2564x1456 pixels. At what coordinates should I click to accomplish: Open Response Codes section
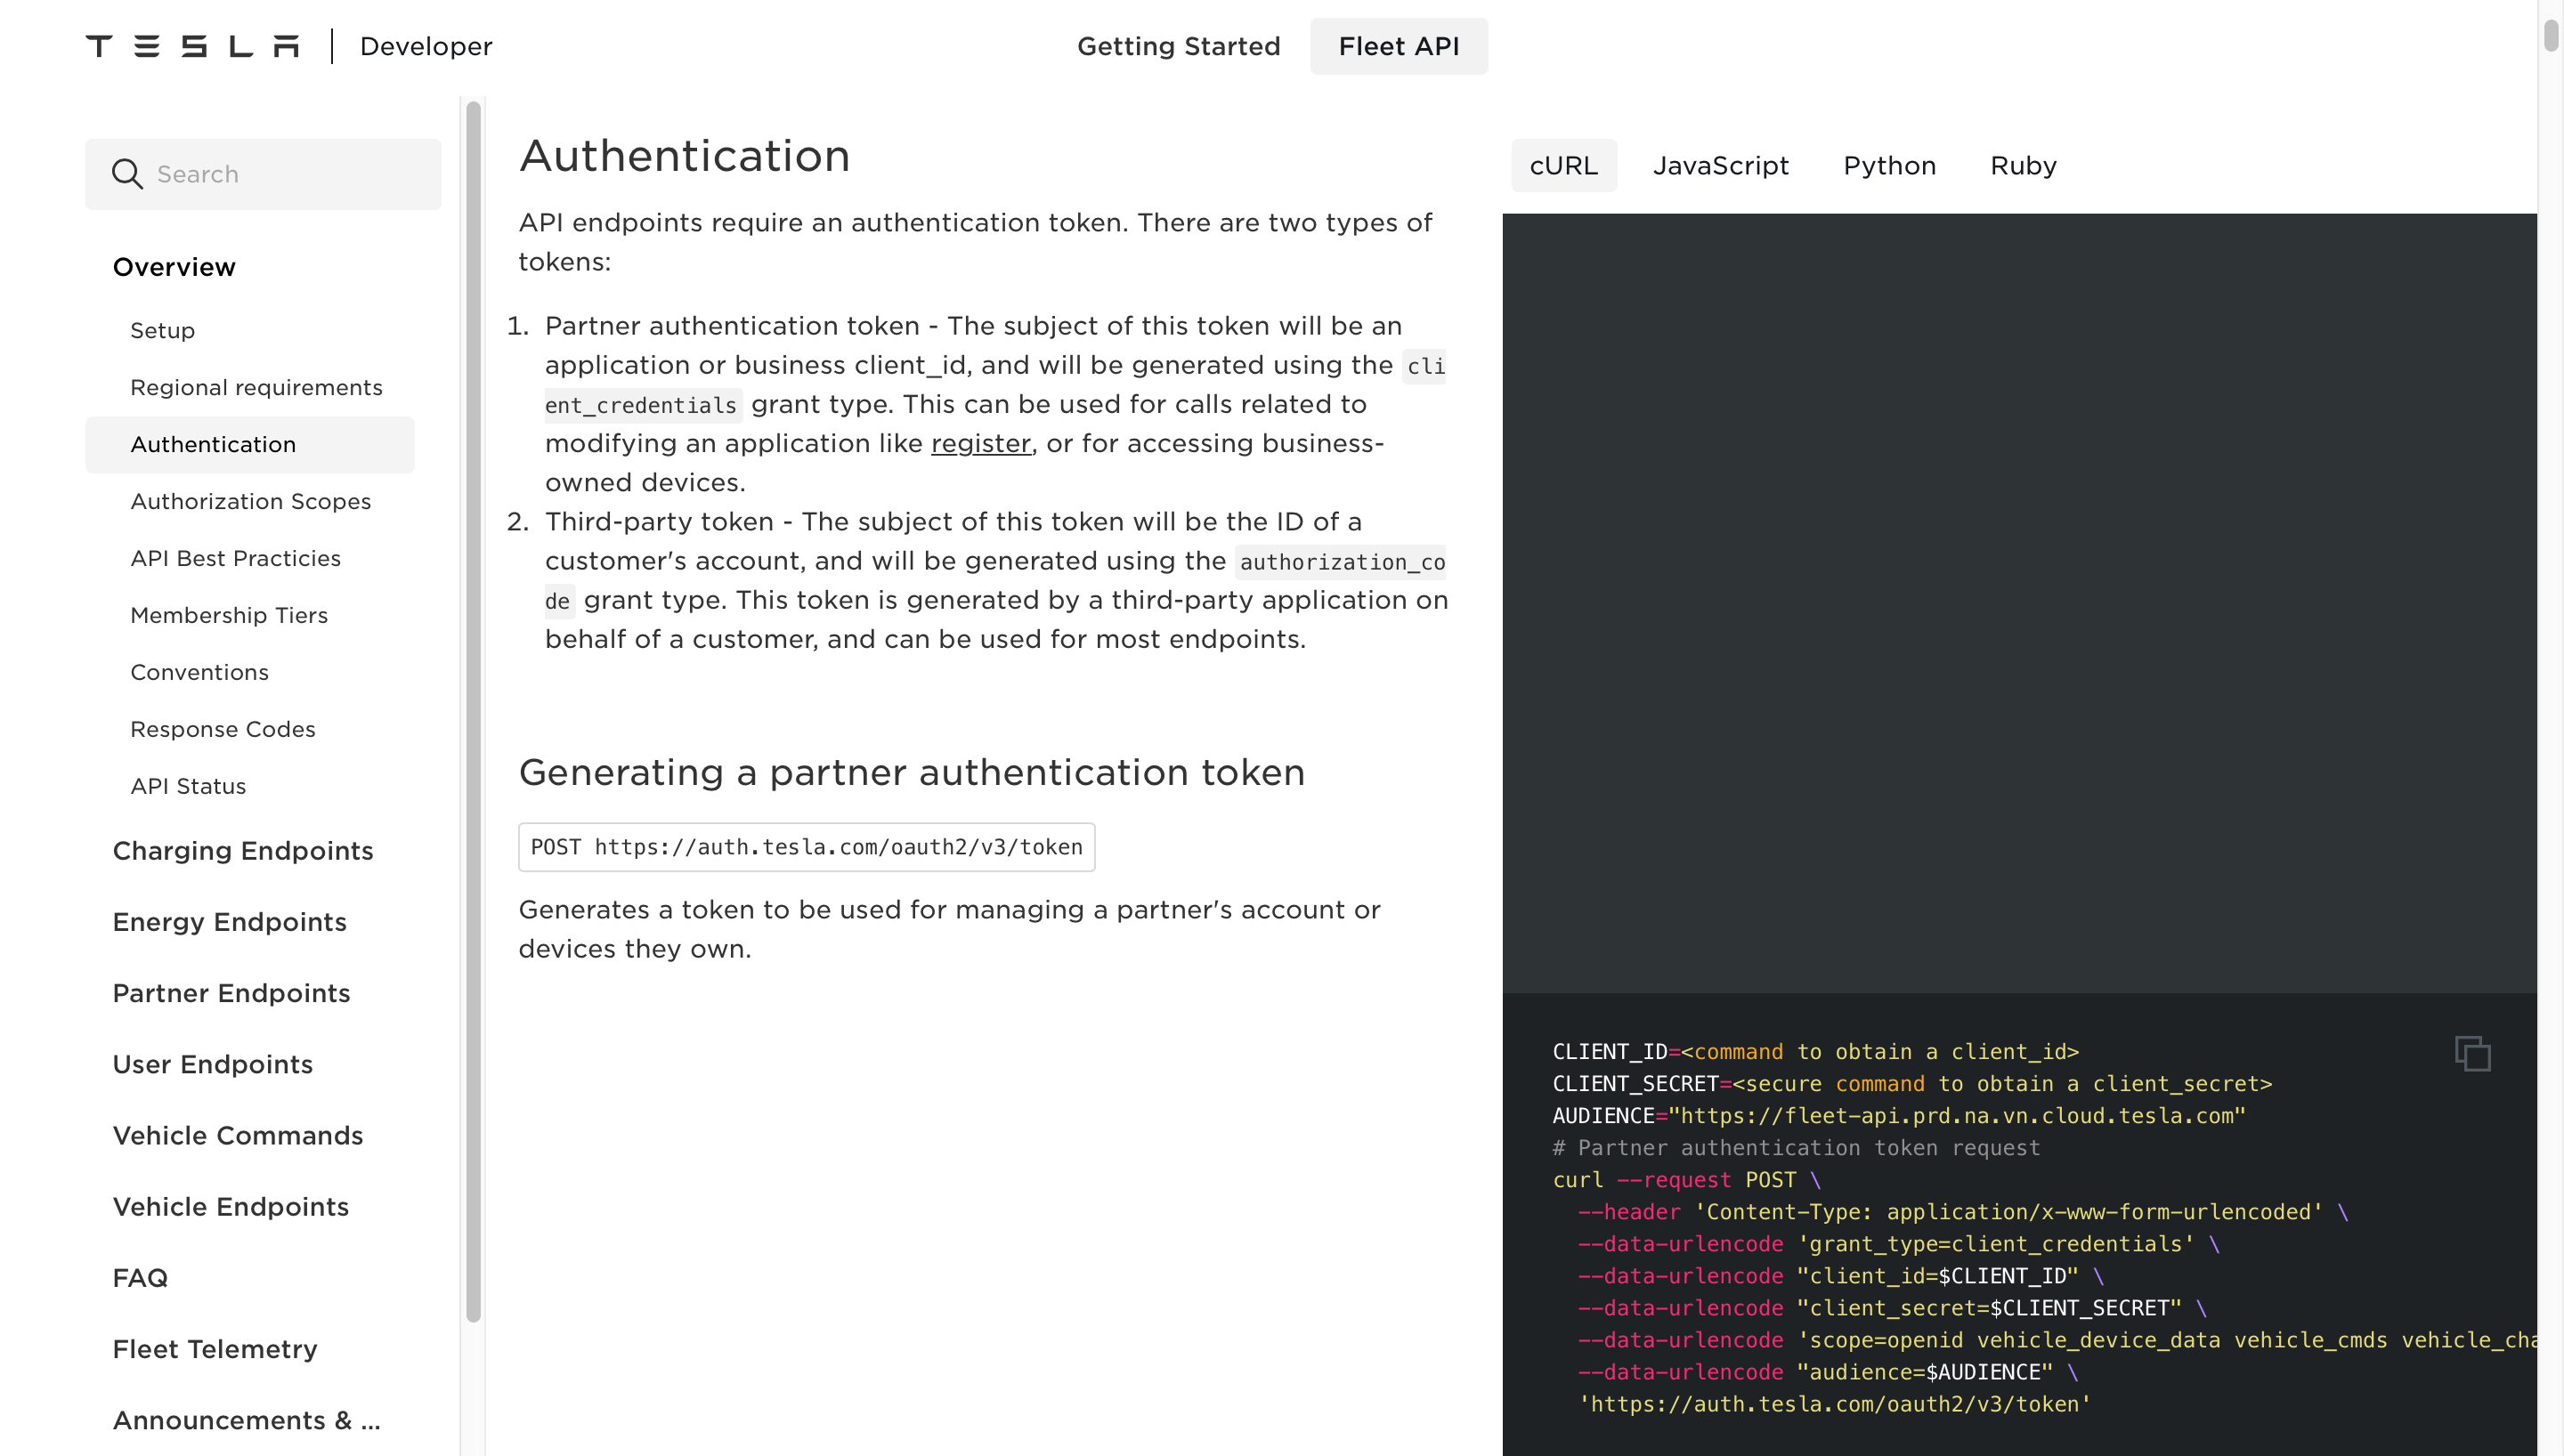click(222, 729)
